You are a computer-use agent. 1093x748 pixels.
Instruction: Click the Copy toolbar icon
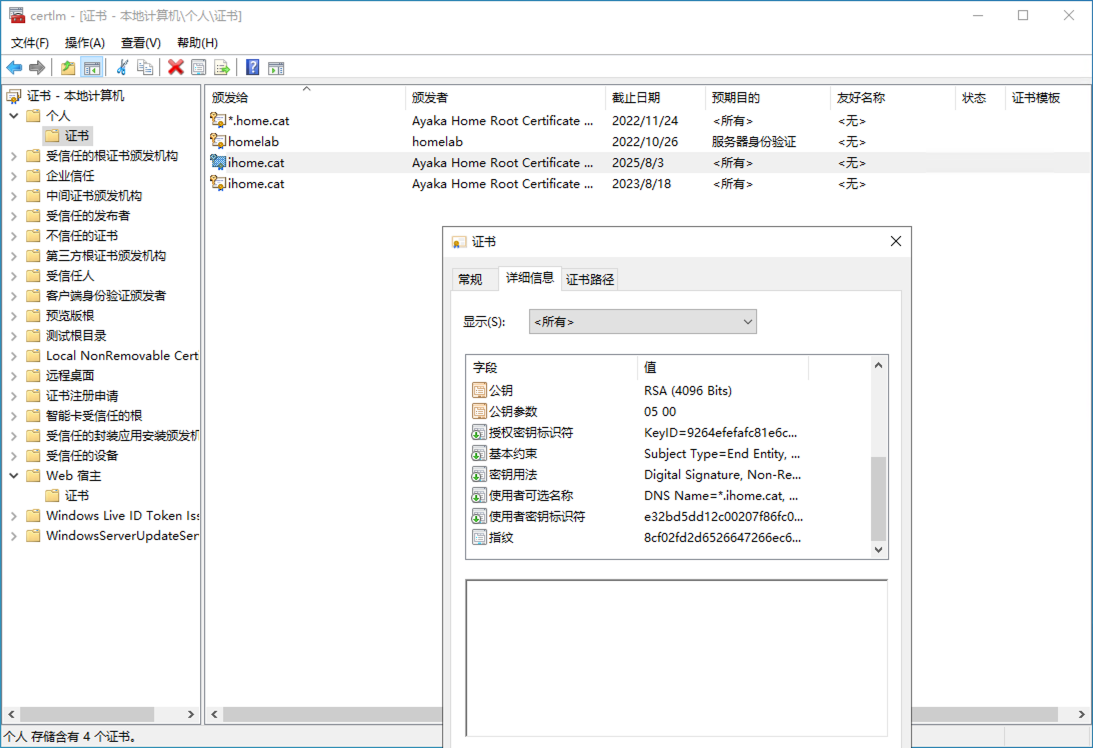click(x=145, y=67)
